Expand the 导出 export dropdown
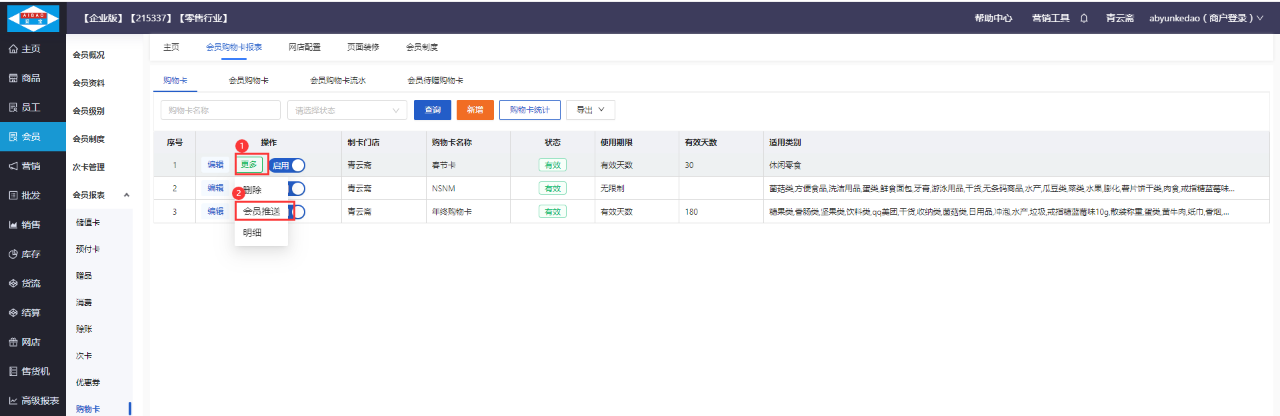Viewport: 1280px width, 416px height. 590,110
